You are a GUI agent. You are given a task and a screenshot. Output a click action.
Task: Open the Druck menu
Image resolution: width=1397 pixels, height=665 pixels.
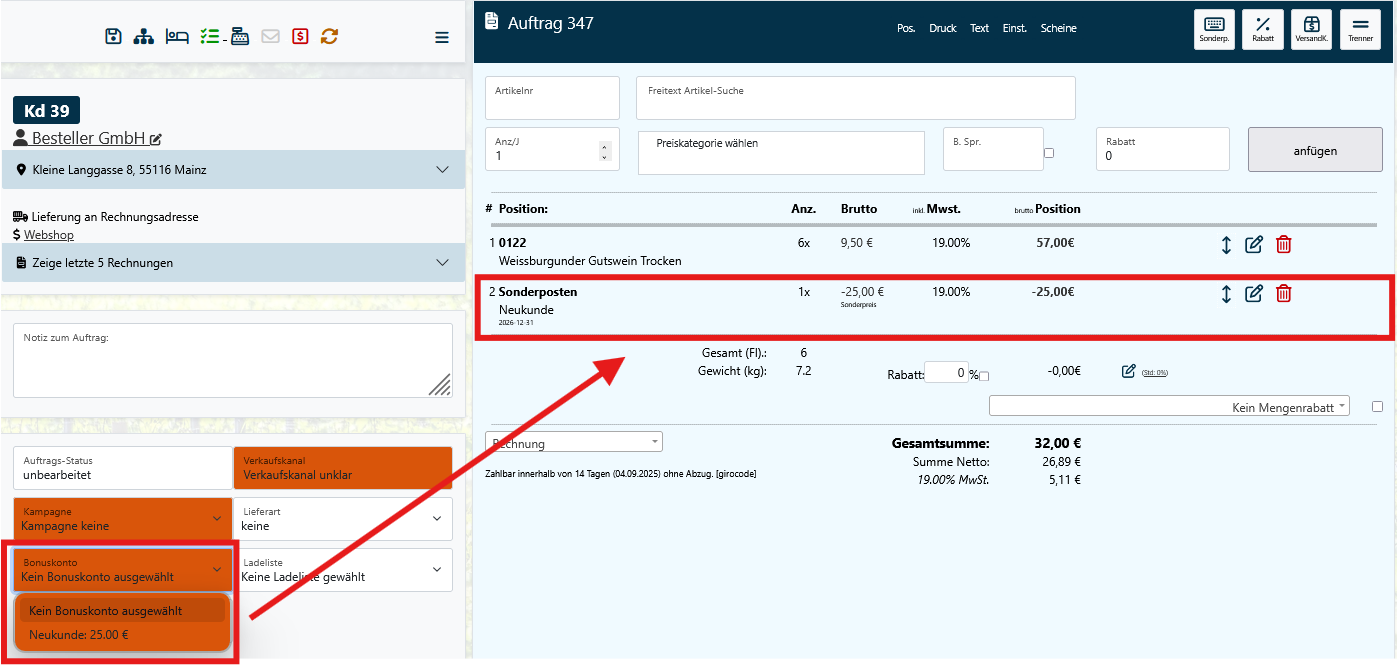click(x=942, y=28)
